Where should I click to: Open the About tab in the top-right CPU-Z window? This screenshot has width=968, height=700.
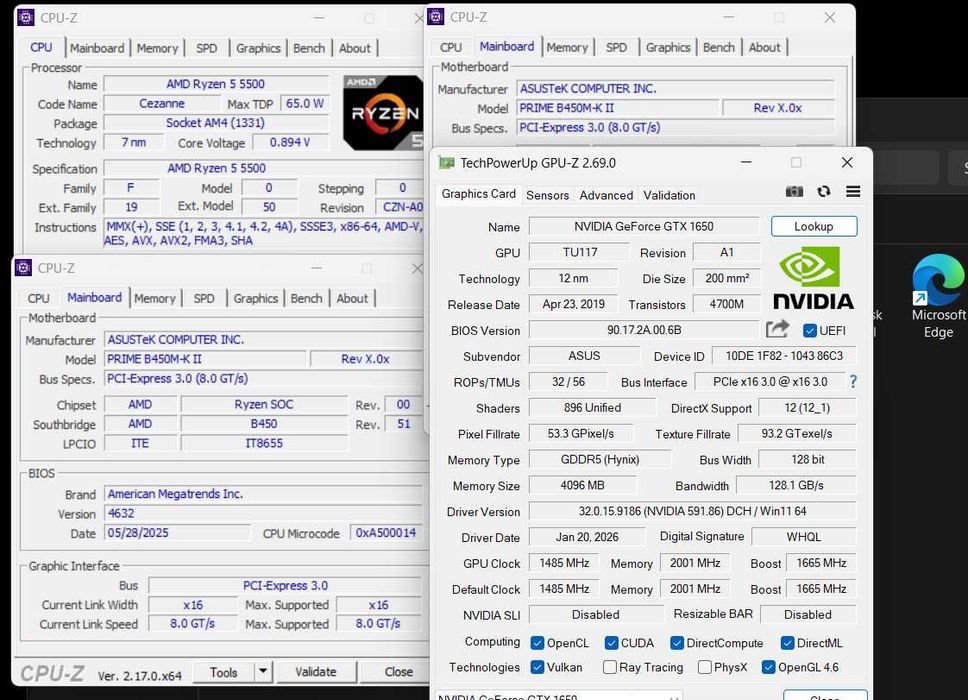coord(764,48)
